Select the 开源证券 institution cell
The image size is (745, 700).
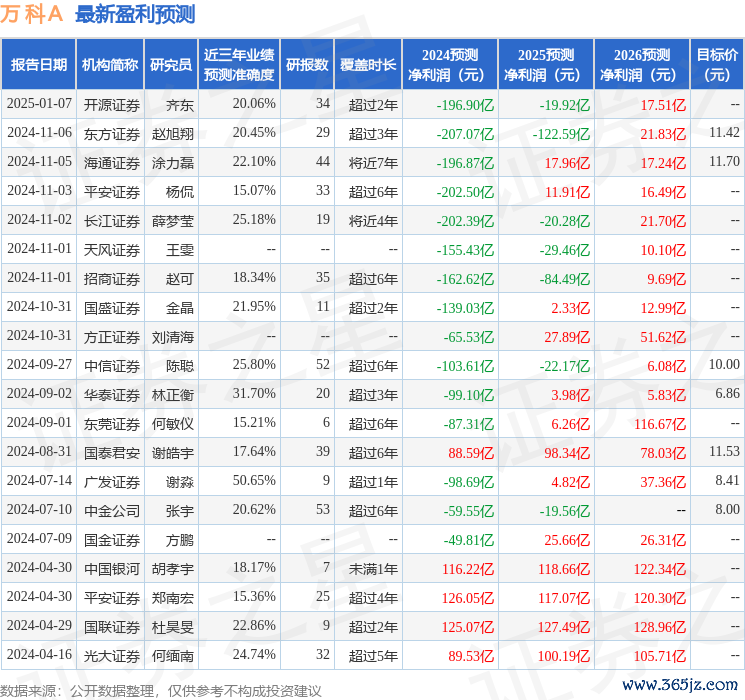tap(112, 105)
